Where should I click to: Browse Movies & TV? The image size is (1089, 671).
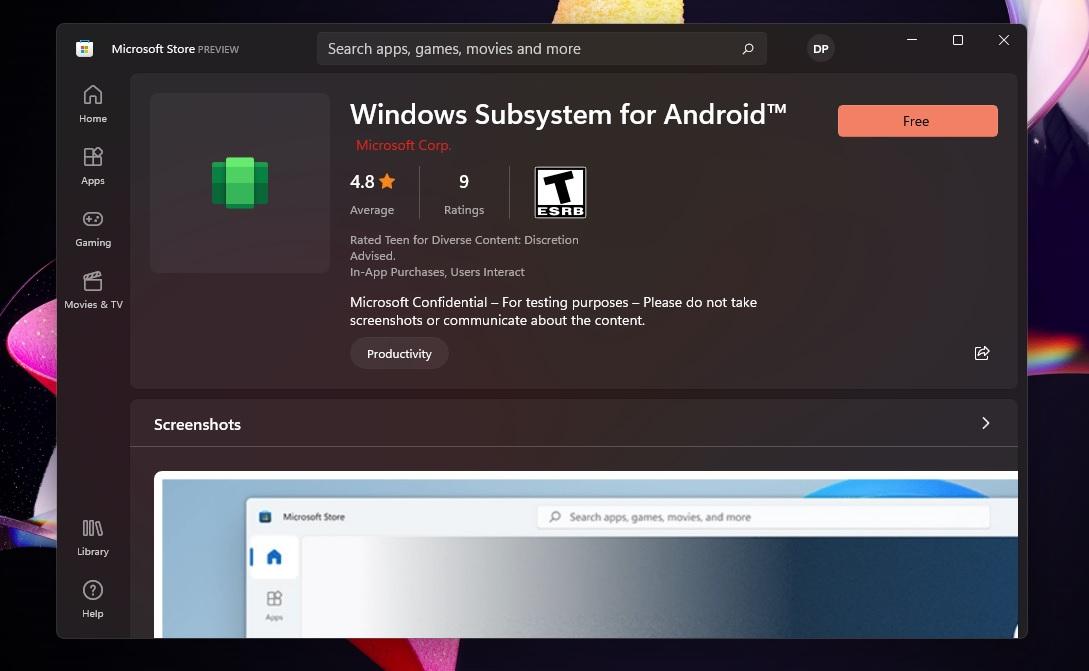click(x=92, y=289)
